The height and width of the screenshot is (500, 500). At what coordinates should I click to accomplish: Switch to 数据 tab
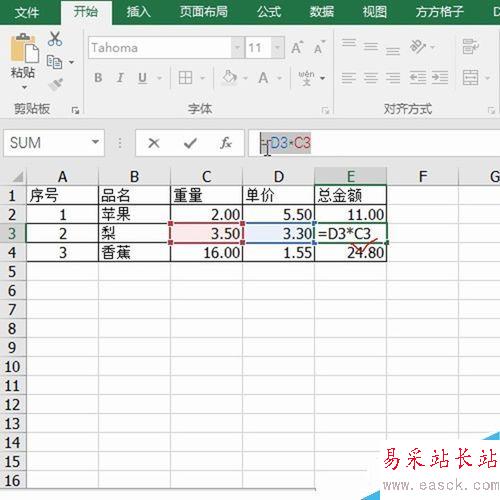(322, 12)
